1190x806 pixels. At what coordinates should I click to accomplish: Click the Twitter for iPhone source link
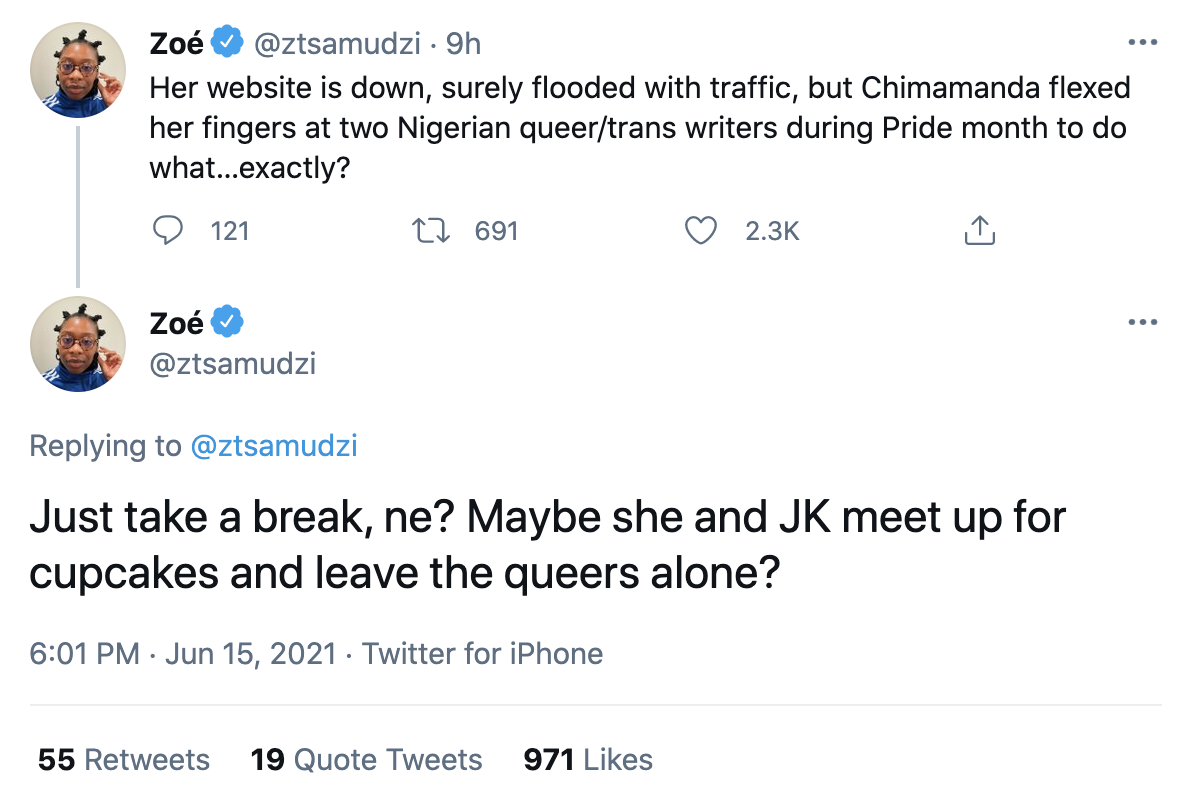tap(482, 653)
